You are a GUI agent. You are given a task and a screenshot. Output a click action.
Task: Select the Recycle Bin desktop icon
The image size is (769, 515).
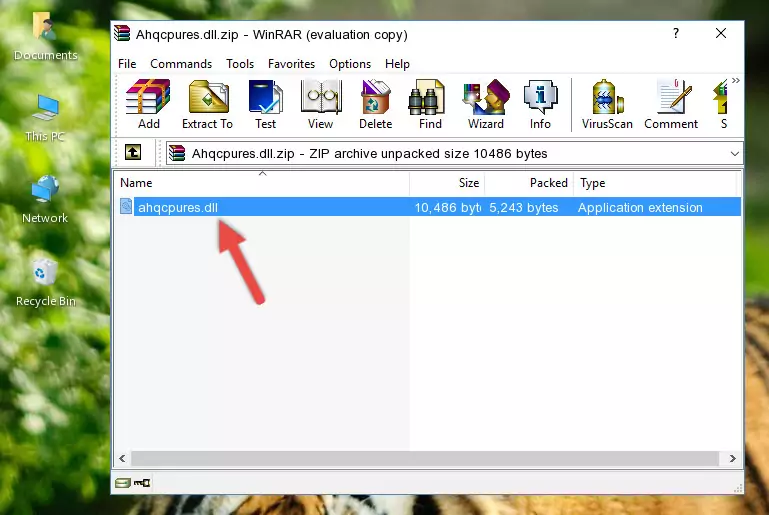[x=46, y=283]
